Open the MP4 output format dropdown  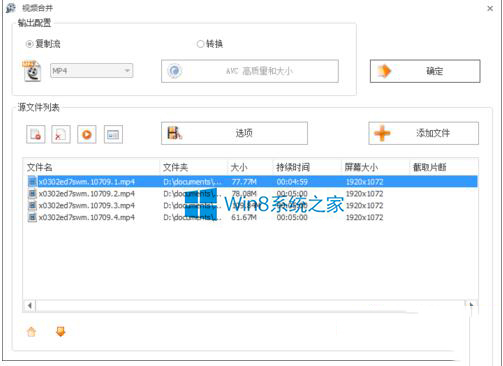92,71
